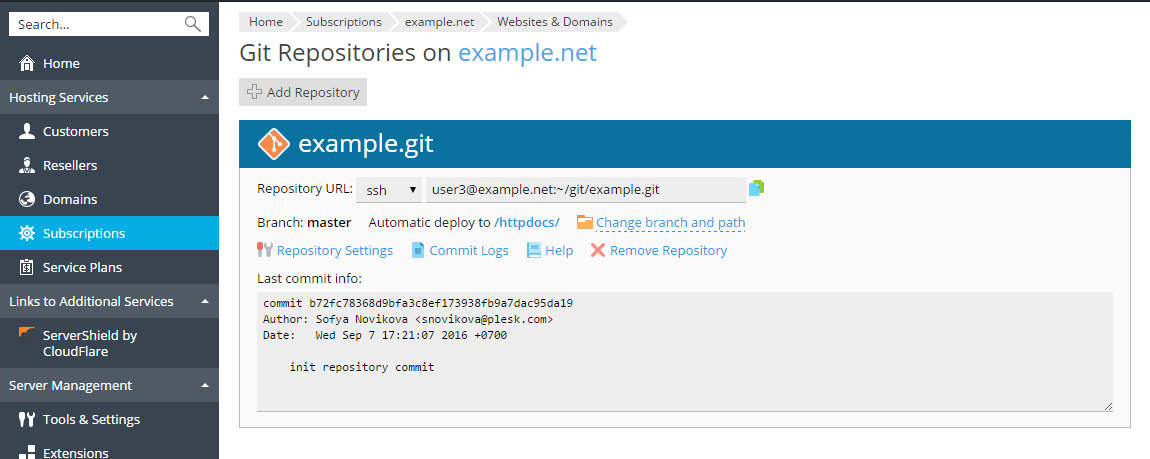Click the red Remove Repository X icon
The height and width of the screenshot is (459, 1150).
tap(598, 250)
